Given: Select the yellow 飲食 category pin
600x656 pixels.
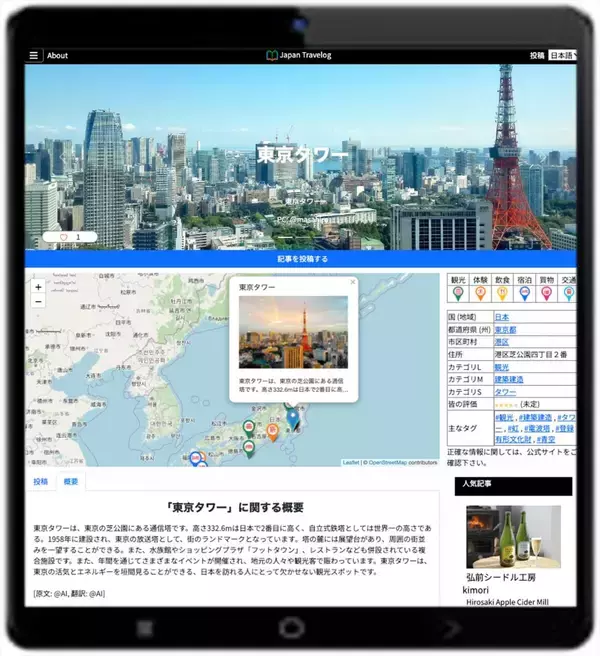Looking at the screenshot, I should pyautogui.click(x=502, y=294).
